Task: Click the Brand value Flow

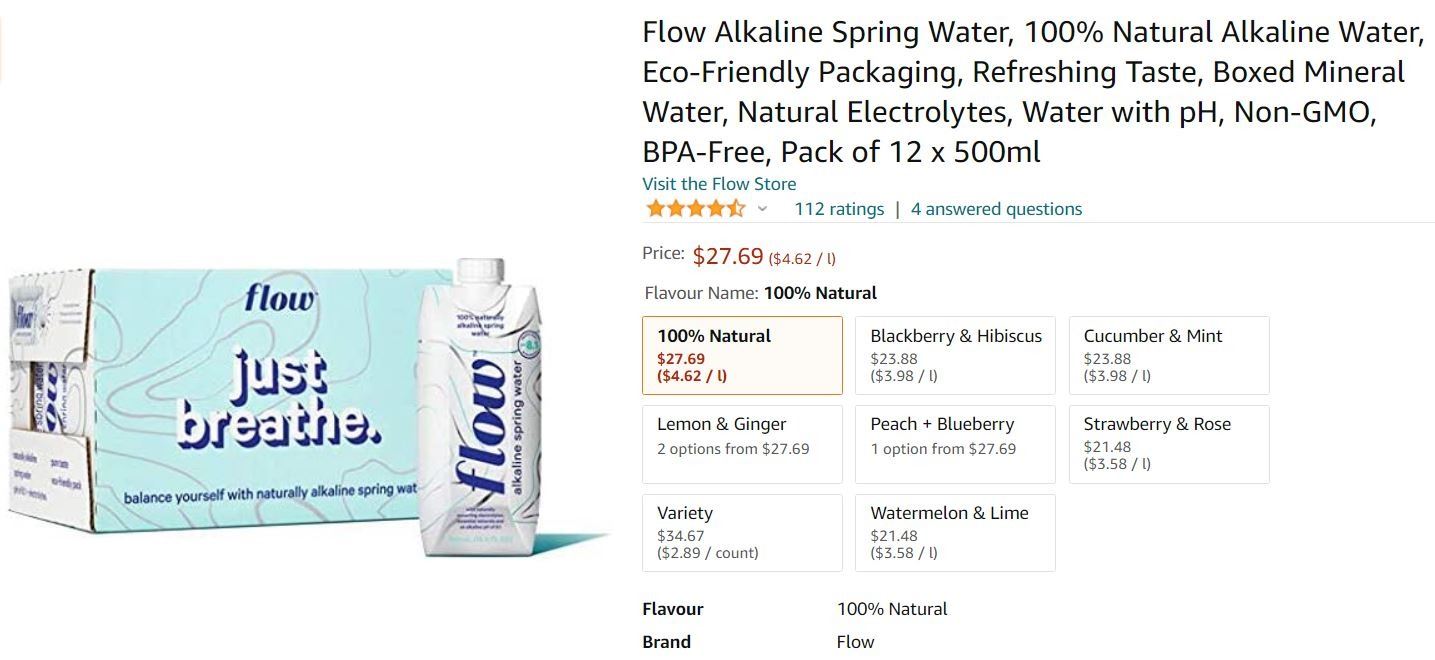Action: coord(855,642)
